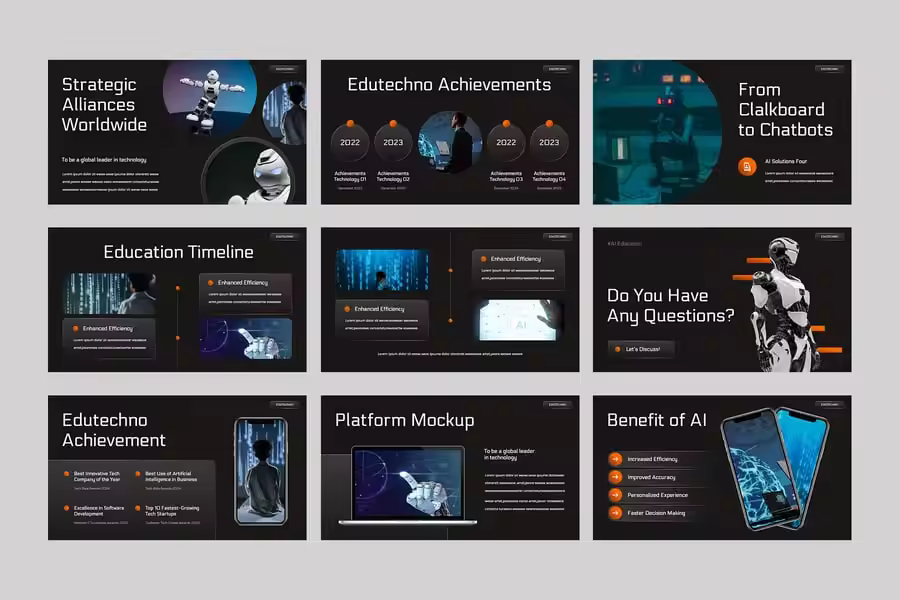Click the arrow icon beside Faster Decision Making
Image resolution: width=900 pixels, height=600 pixels.
[616, 513]
